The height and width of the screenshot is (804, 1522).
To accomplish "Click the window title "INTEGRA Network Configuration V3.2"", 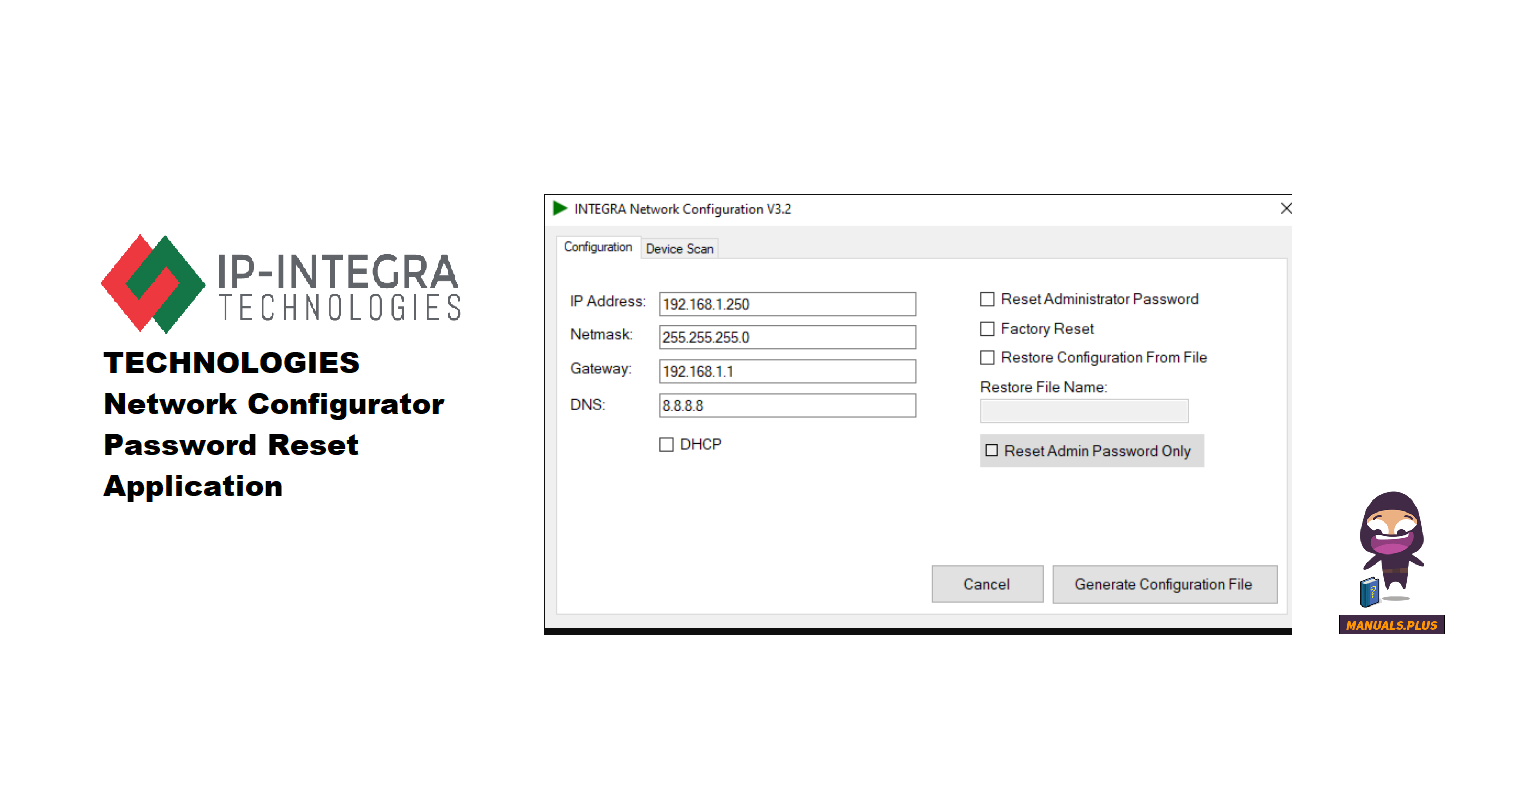I will pos(682,209).
